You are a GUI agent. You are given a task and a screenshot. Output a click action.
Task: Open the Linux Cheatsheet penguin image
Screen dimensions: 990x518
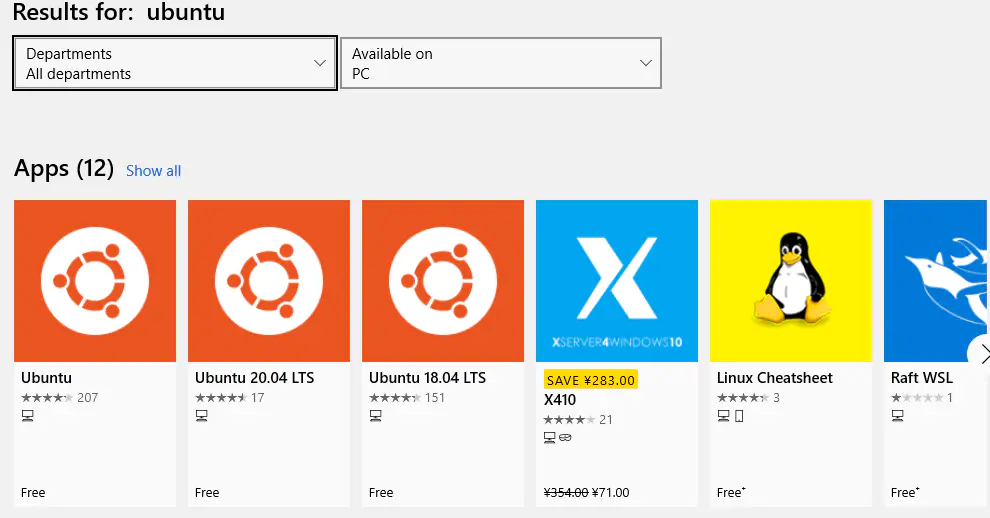coord(791,281)
